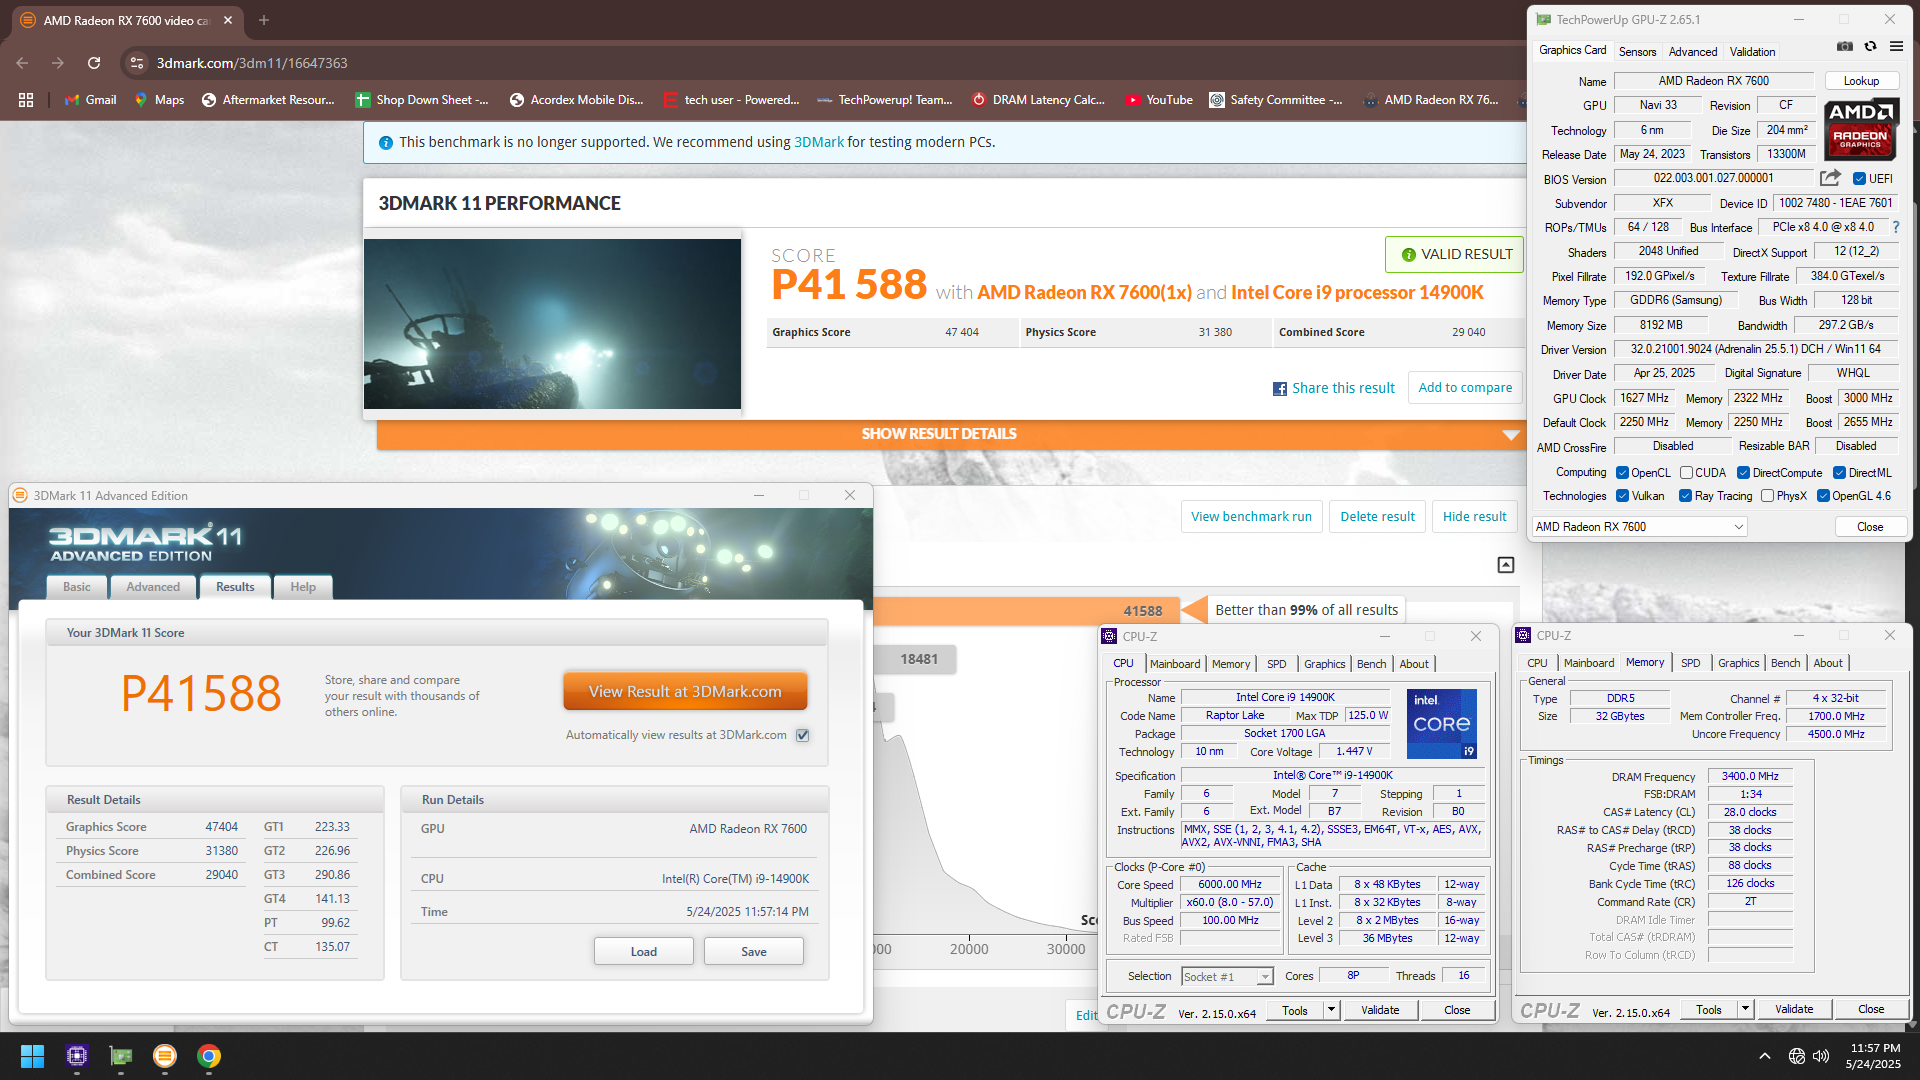Toggle the DirectCompute checkbox
The width and height of the screenshot is (1920, 1080).
click(x=1743, y=473)
